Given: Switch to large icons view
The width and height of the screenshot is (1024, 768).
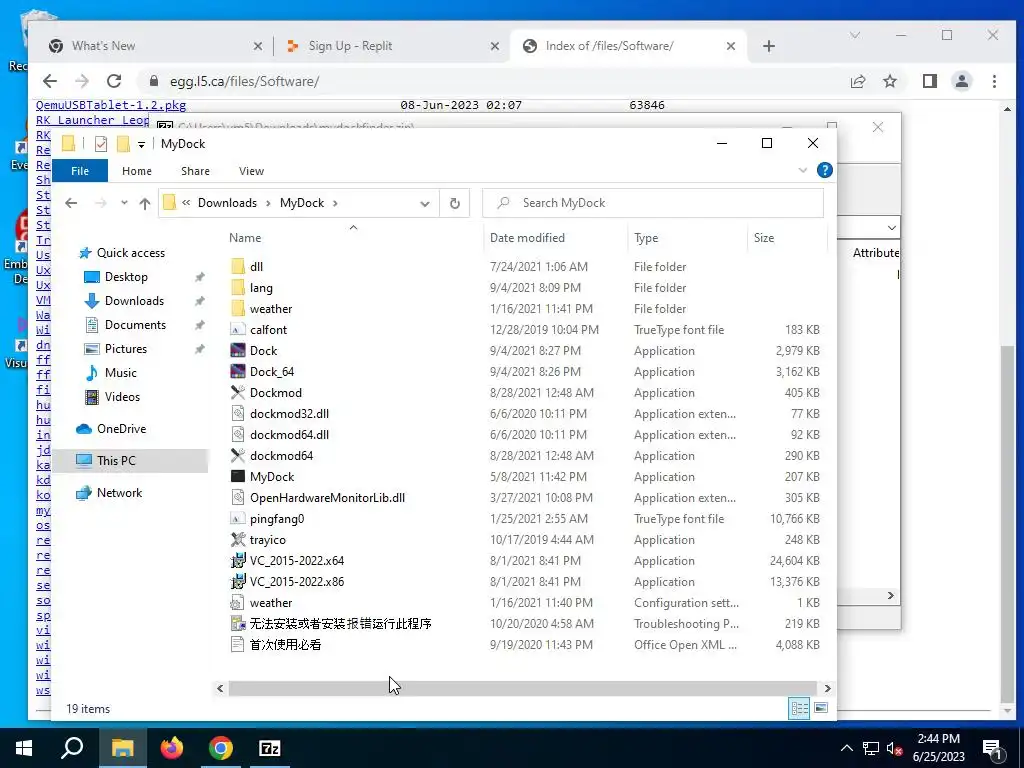Looking at the screenshot, I should pos(821,708).
